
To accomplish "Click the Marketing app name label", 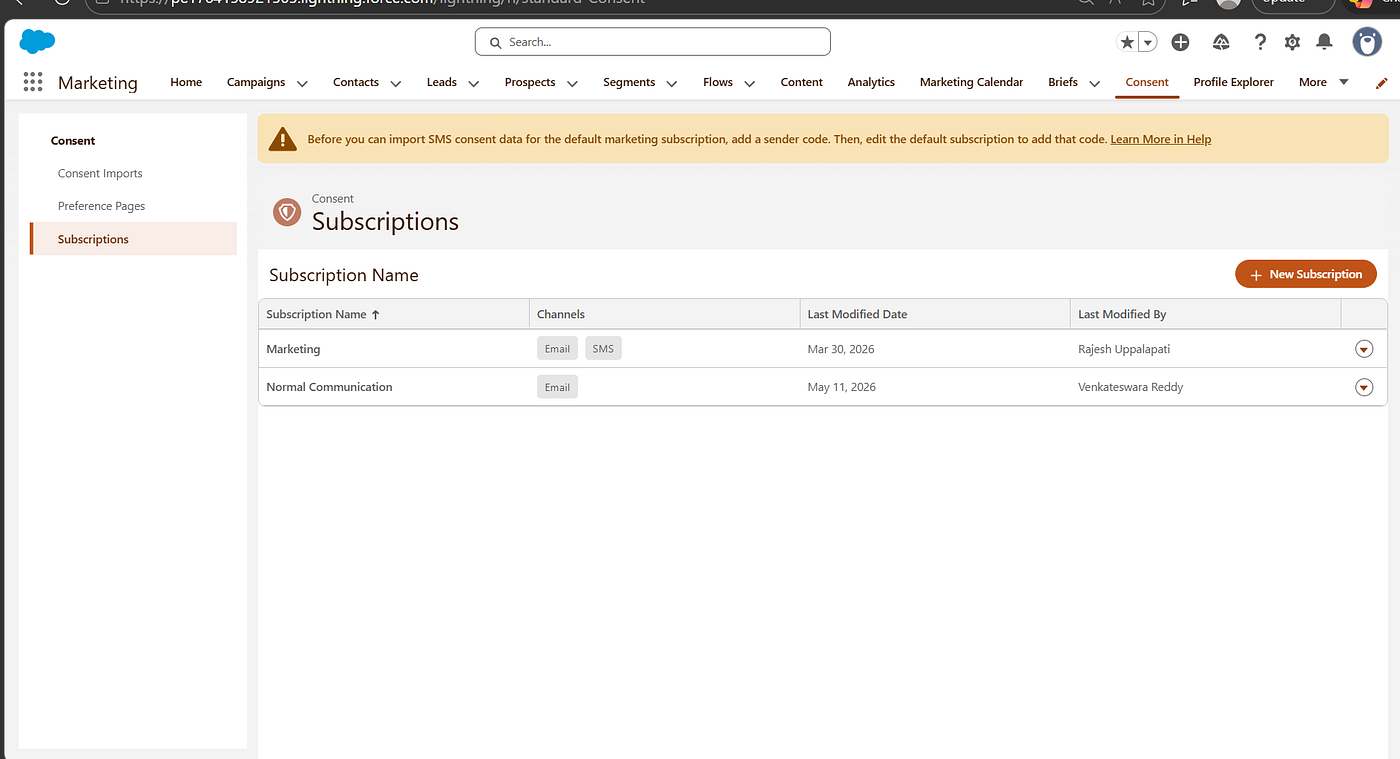I will coord(98,83).
